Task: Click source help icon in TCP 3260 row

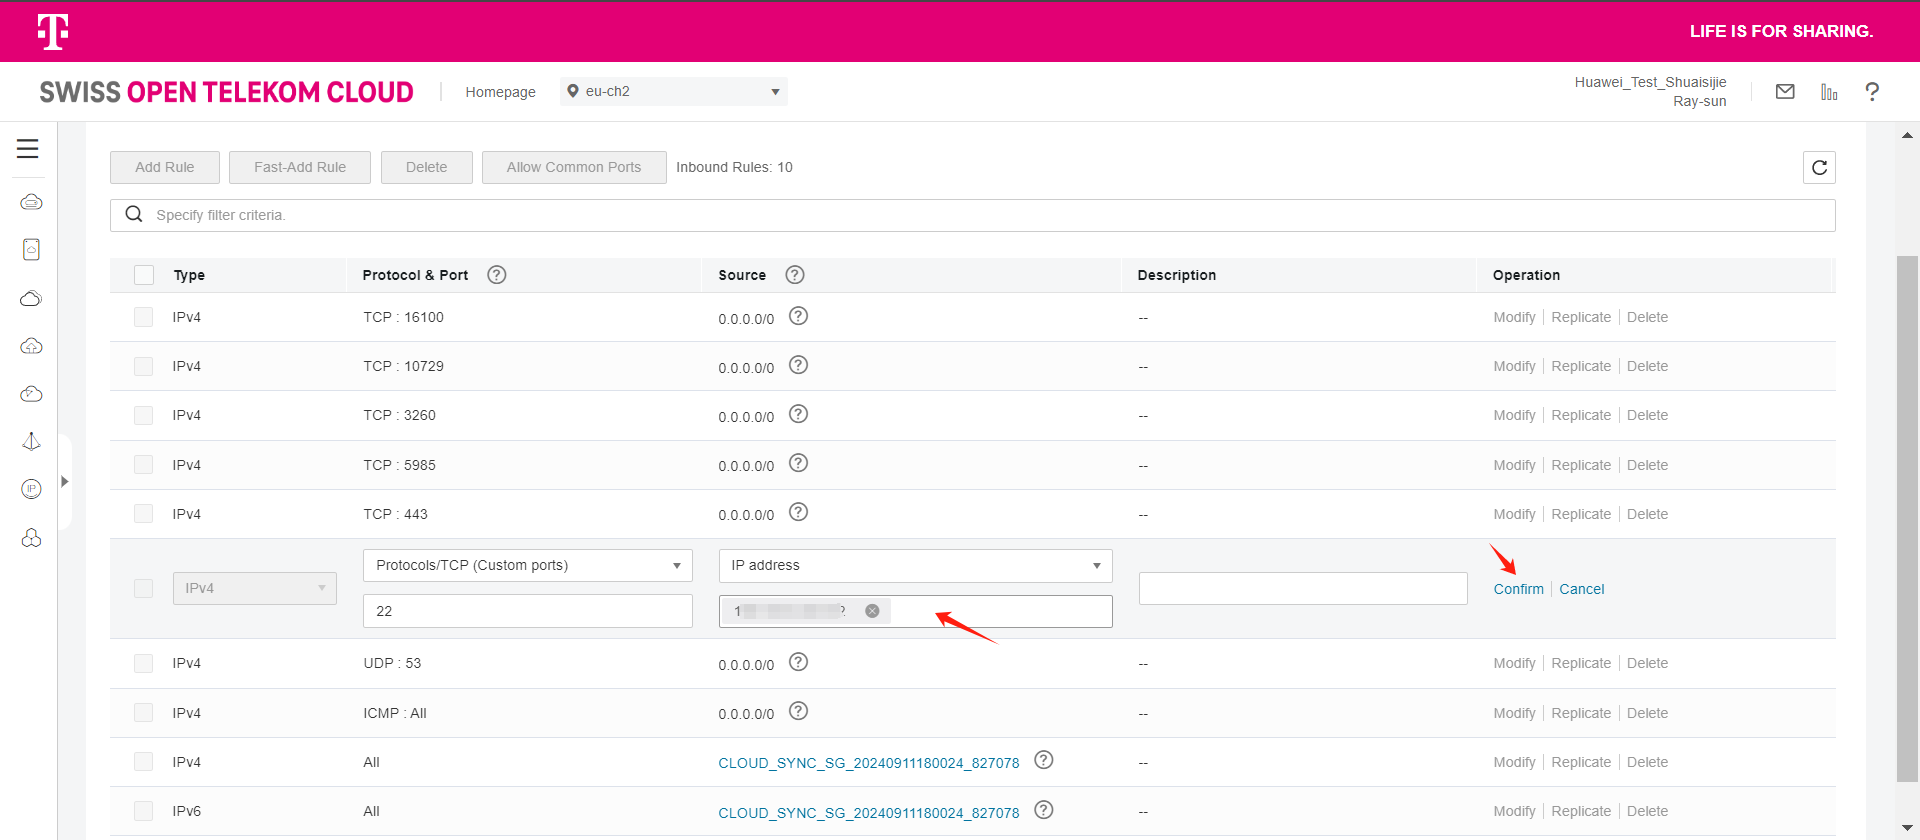Action: point(798,414)
